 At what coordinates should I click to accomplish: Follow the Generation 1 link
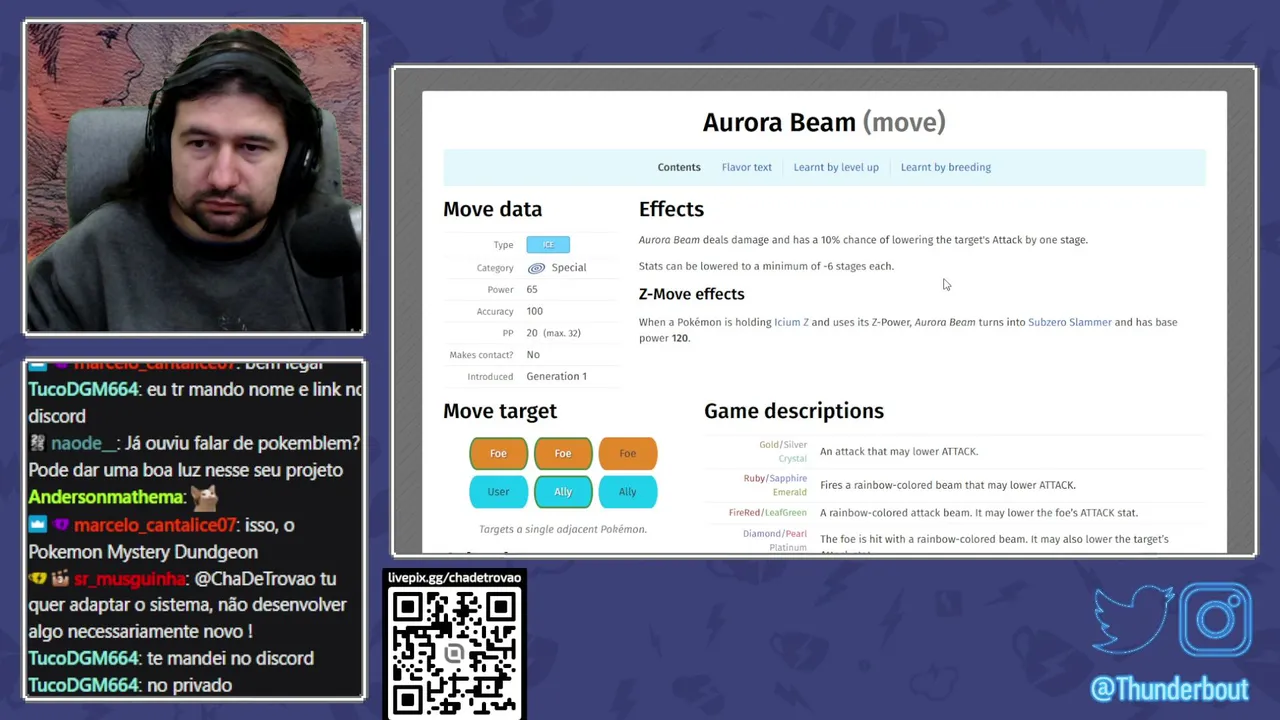point(557,376)
